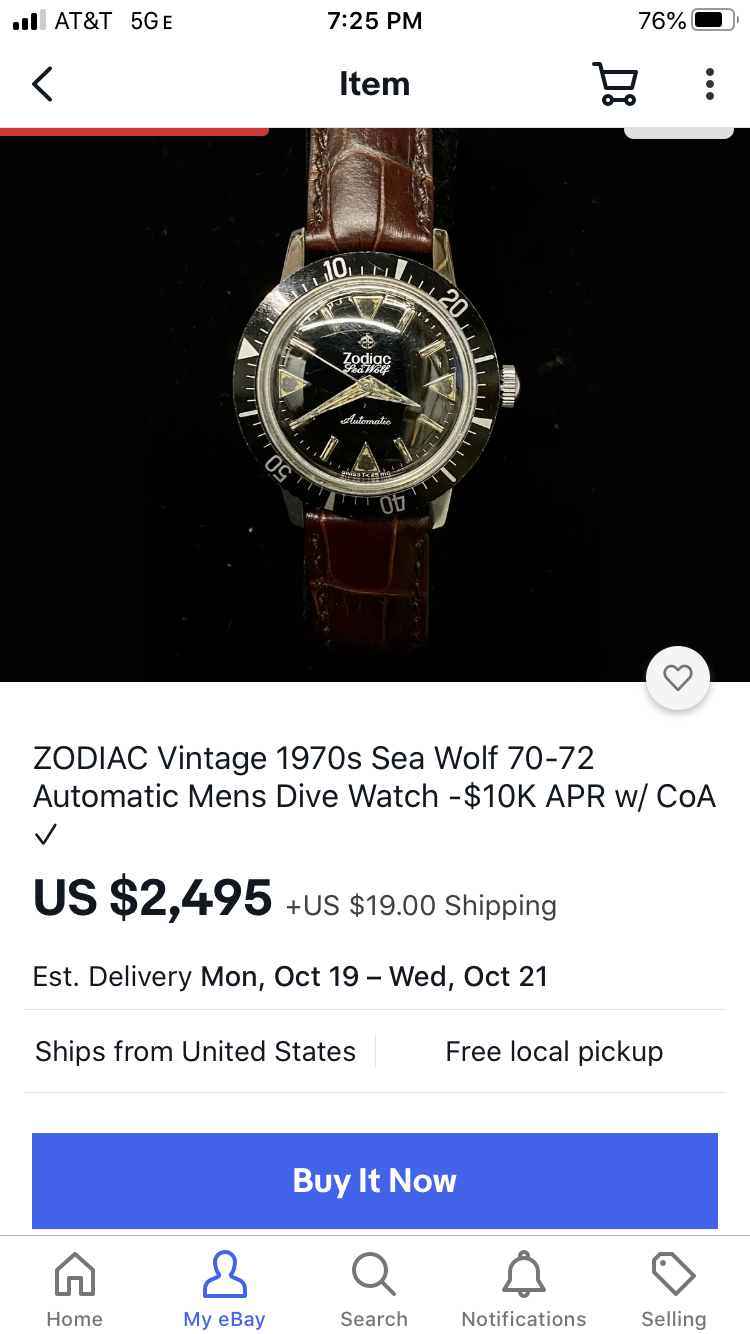The width and height of the screenshot is (750, 1334).
Task: Open the three-dot more options menu
Action: pyautogui.click(x=709, y=84)
